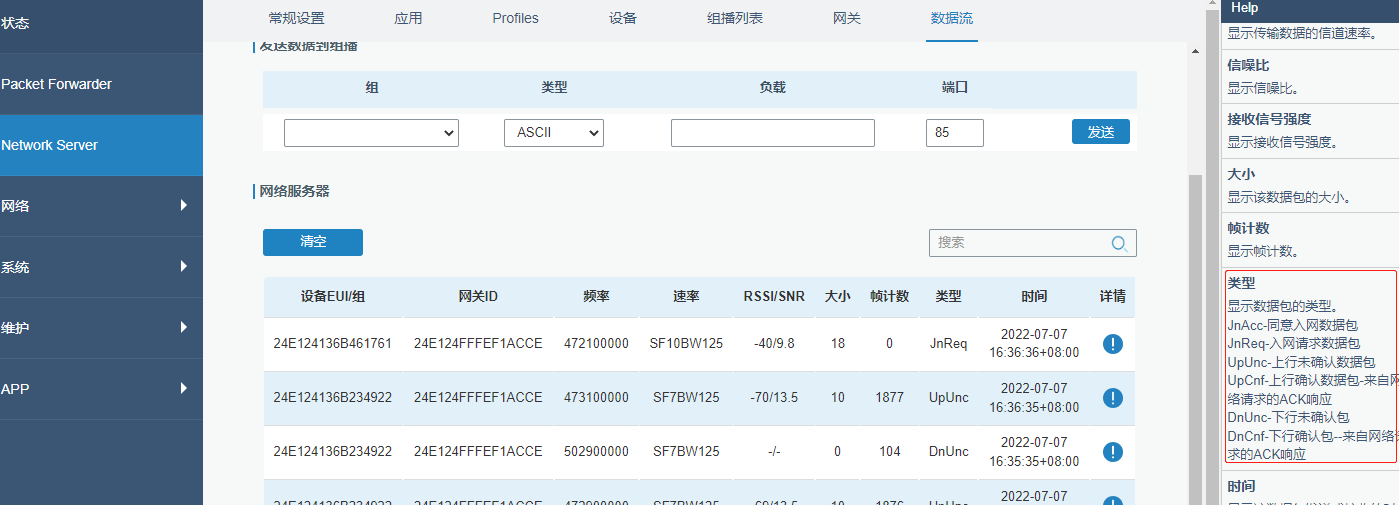1399x505 pixels.
Task: Select the 数据流 tab
Action: click(952, 18)
